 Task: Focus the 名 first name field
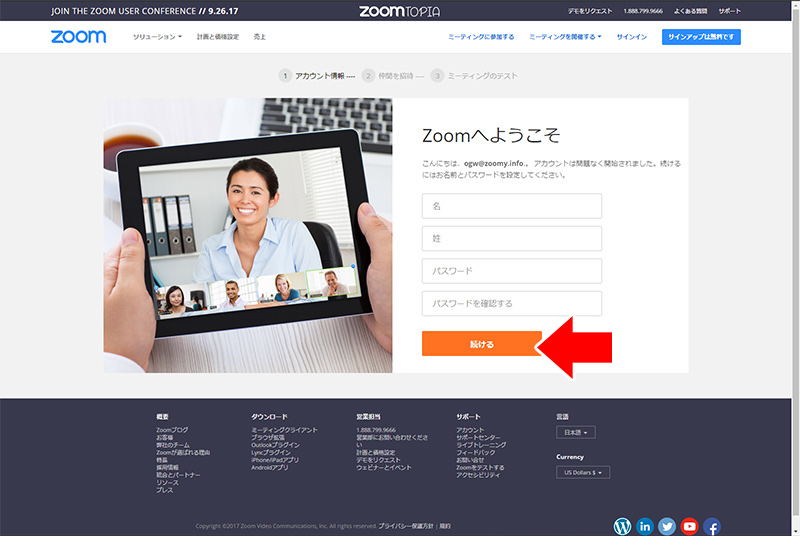(512, 206)
